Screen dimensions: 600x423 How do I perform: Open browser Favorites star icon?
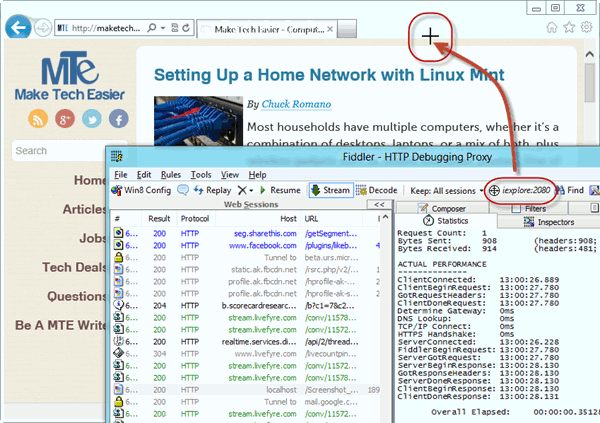point(569,27)
